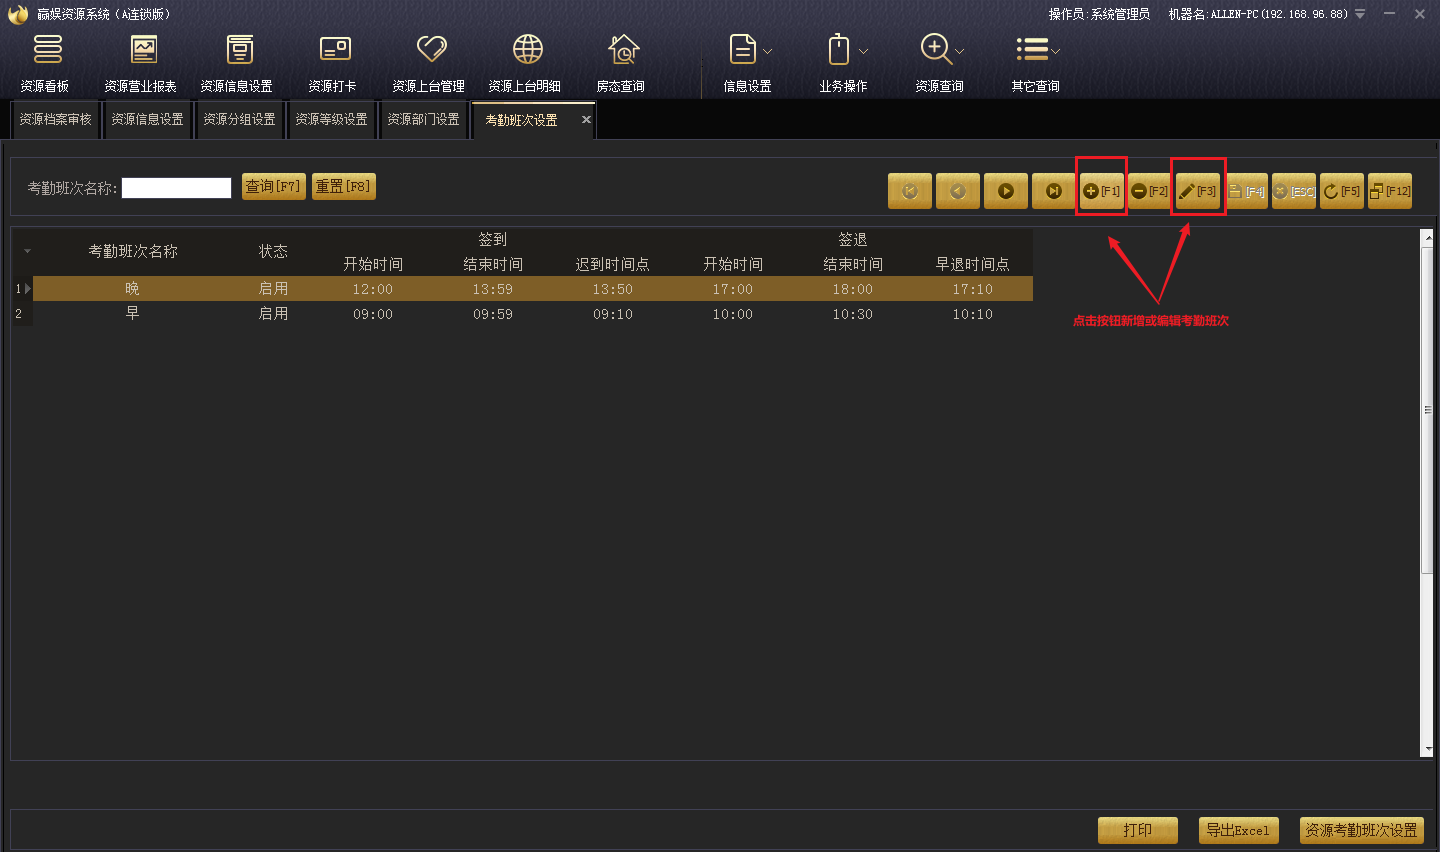Open 资源上台管理 heart icon

[x=429, y=62]
